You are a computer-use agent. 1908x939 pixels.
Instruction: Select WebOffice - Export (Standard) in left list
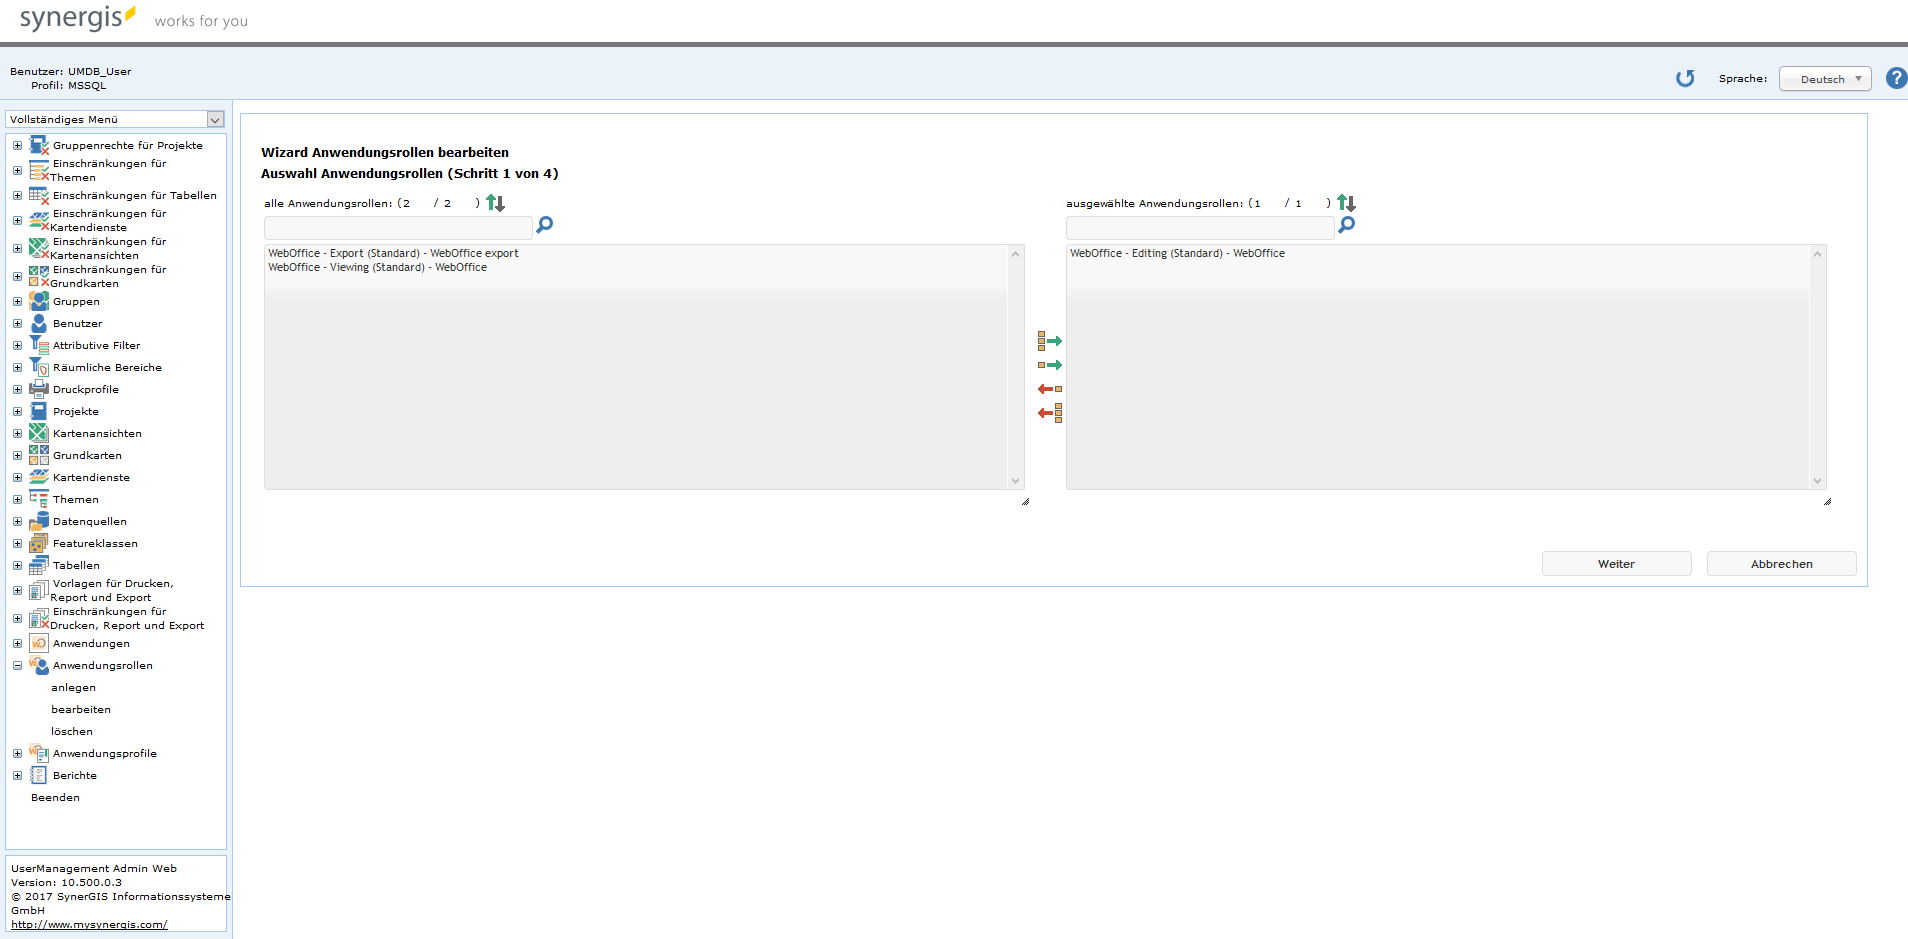click(x=393, y=253)
